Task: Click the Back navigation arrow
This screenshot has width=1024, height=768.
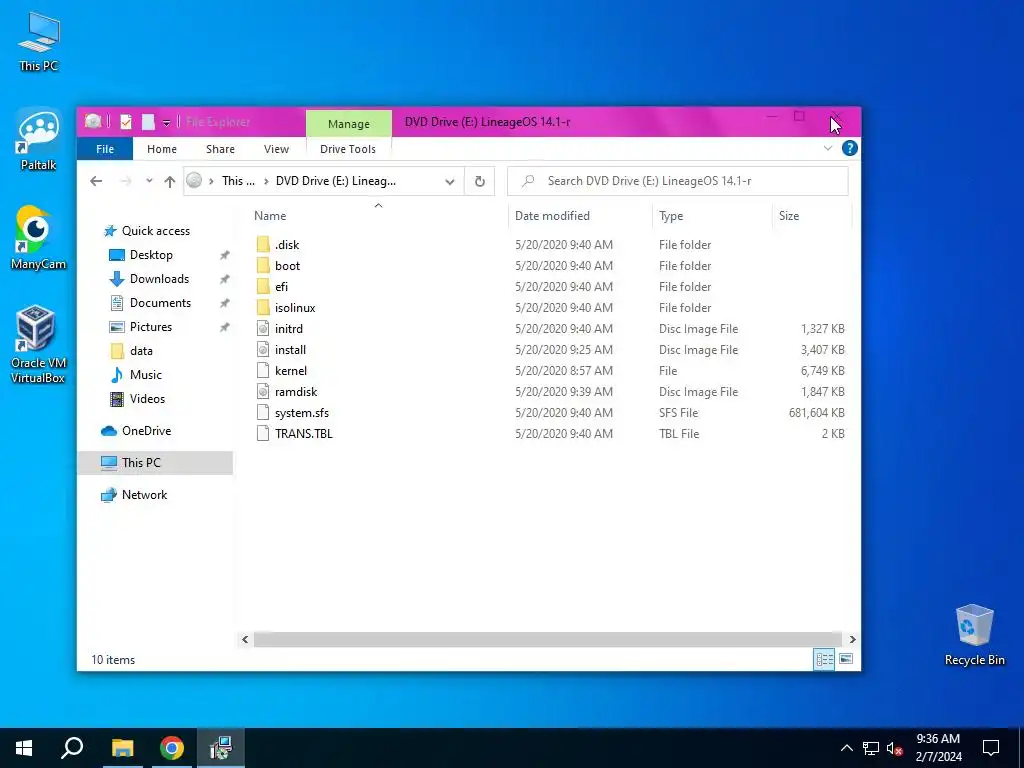Action: point(96,182)
